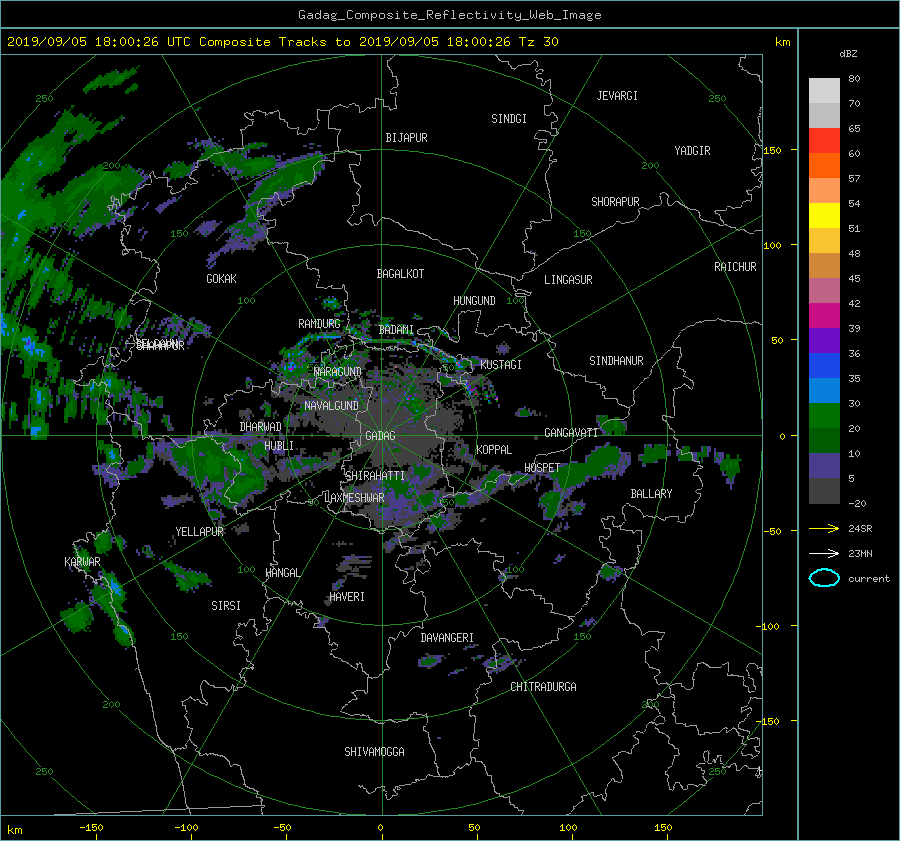The height and width of the screenshot is (841, 900).
Task: Select the SHORAPUR label
Action: pos(615,202)
